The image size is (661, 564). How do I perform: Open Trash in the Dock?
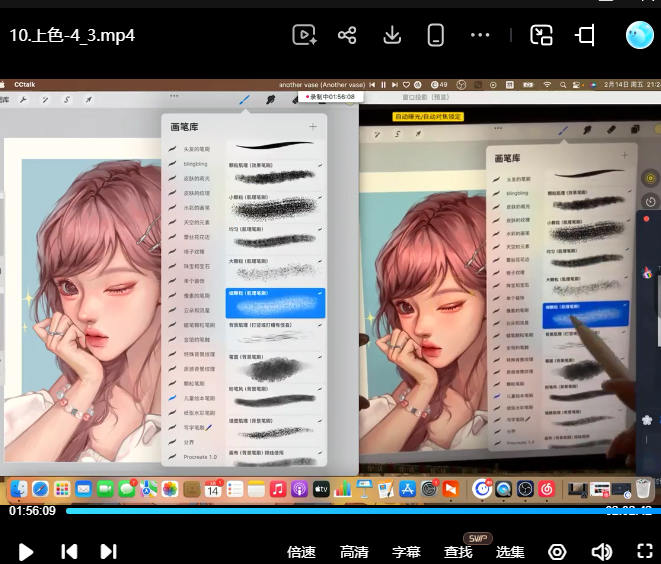click(x=643, y=489)
